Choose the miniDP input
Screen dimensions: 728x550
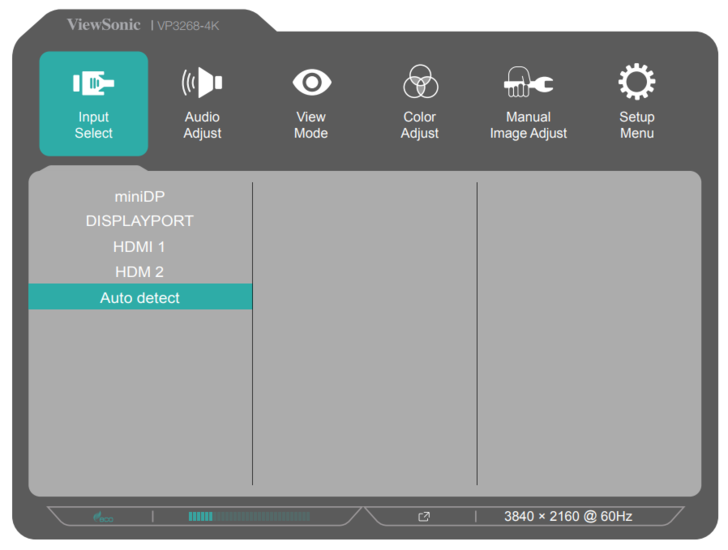pos(140,196)
